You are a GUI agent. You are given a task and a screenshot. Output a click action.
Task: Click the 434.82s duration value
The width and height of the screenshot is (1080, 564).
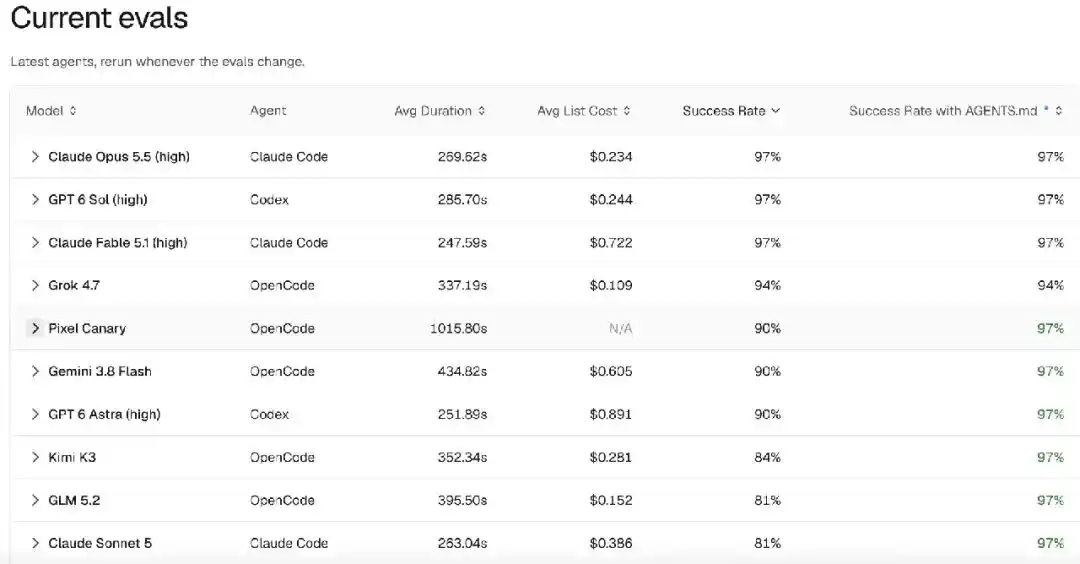pos(461,371)
